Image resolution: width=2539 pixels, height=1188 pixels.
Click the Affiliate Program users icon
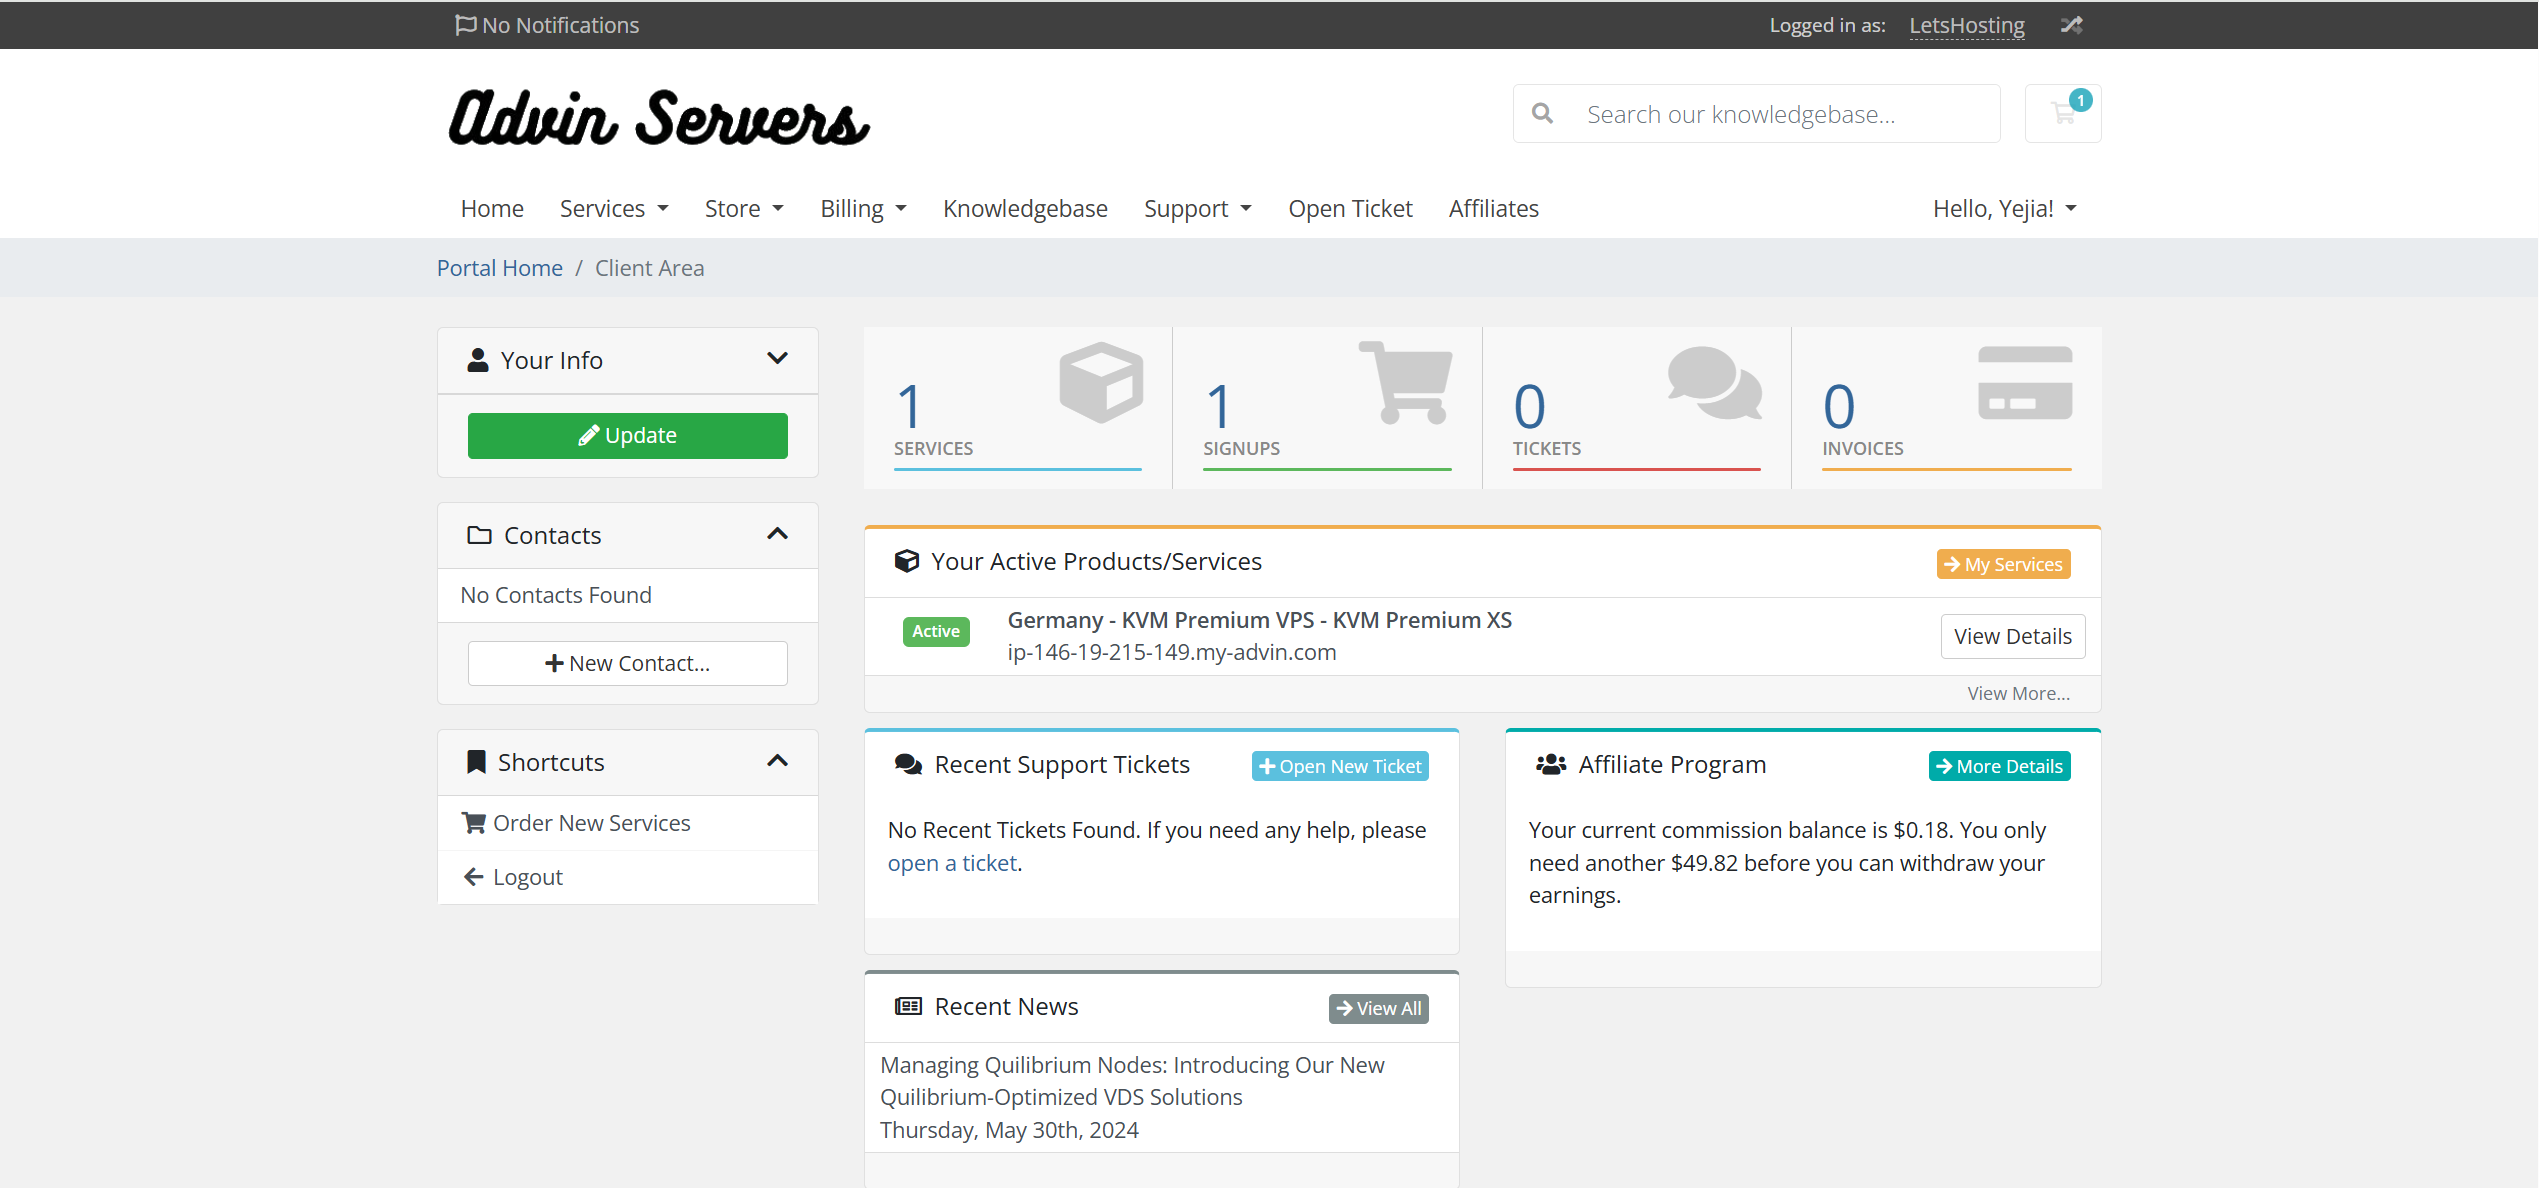coord(1551,765)
